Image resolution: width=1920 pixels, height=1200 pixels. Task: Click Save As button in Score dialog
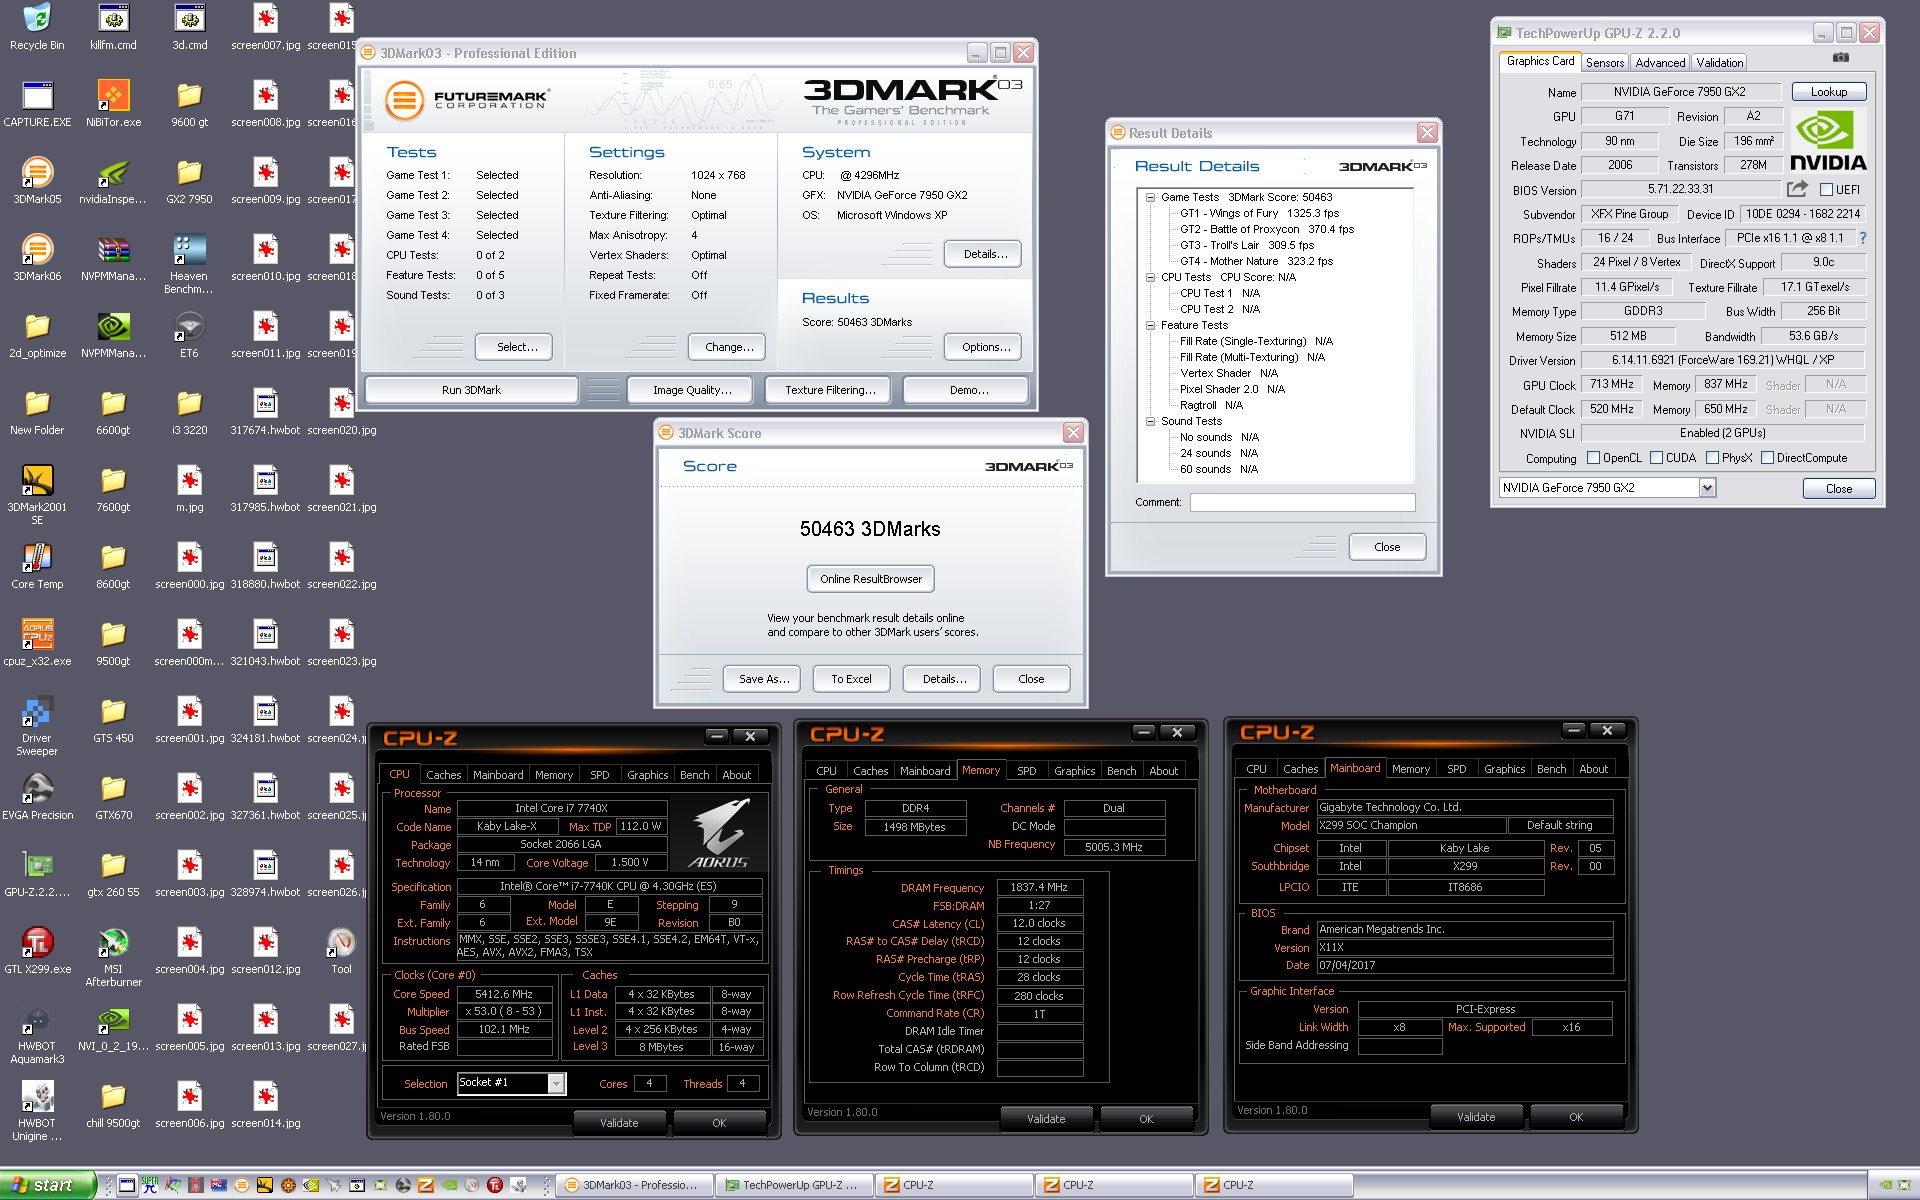pyautogui.click(x=764, y=679)
